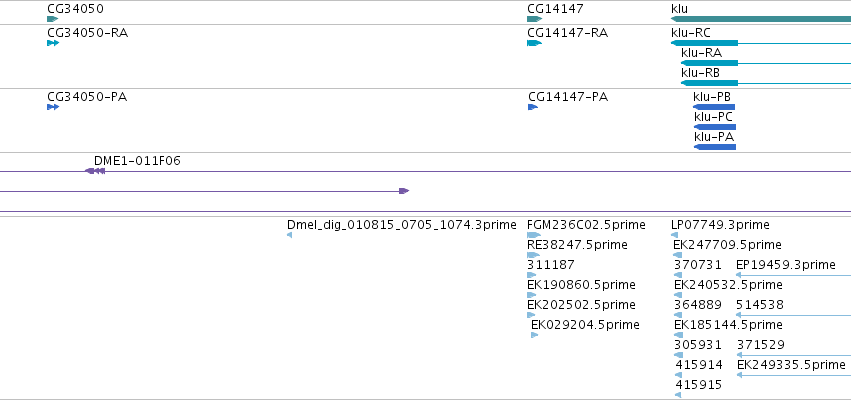Click the LP07749.3prime EST marker
This screenshot has height=400, width=851.
click(x=675, y=235)
